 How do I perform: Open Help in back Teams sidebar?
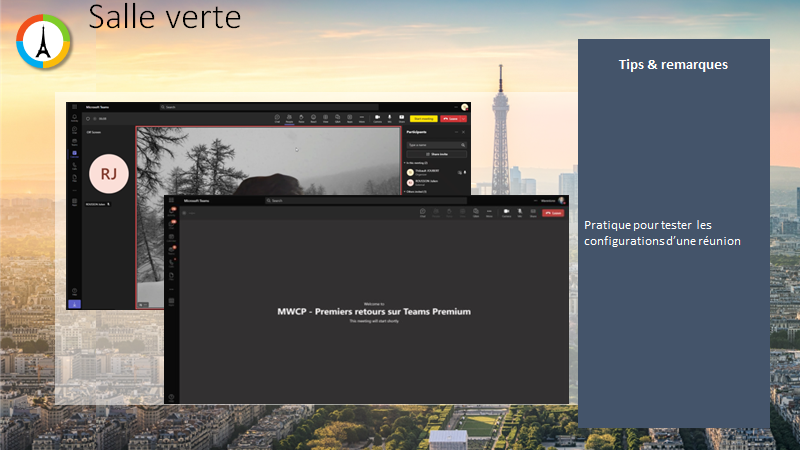[74, 292]
